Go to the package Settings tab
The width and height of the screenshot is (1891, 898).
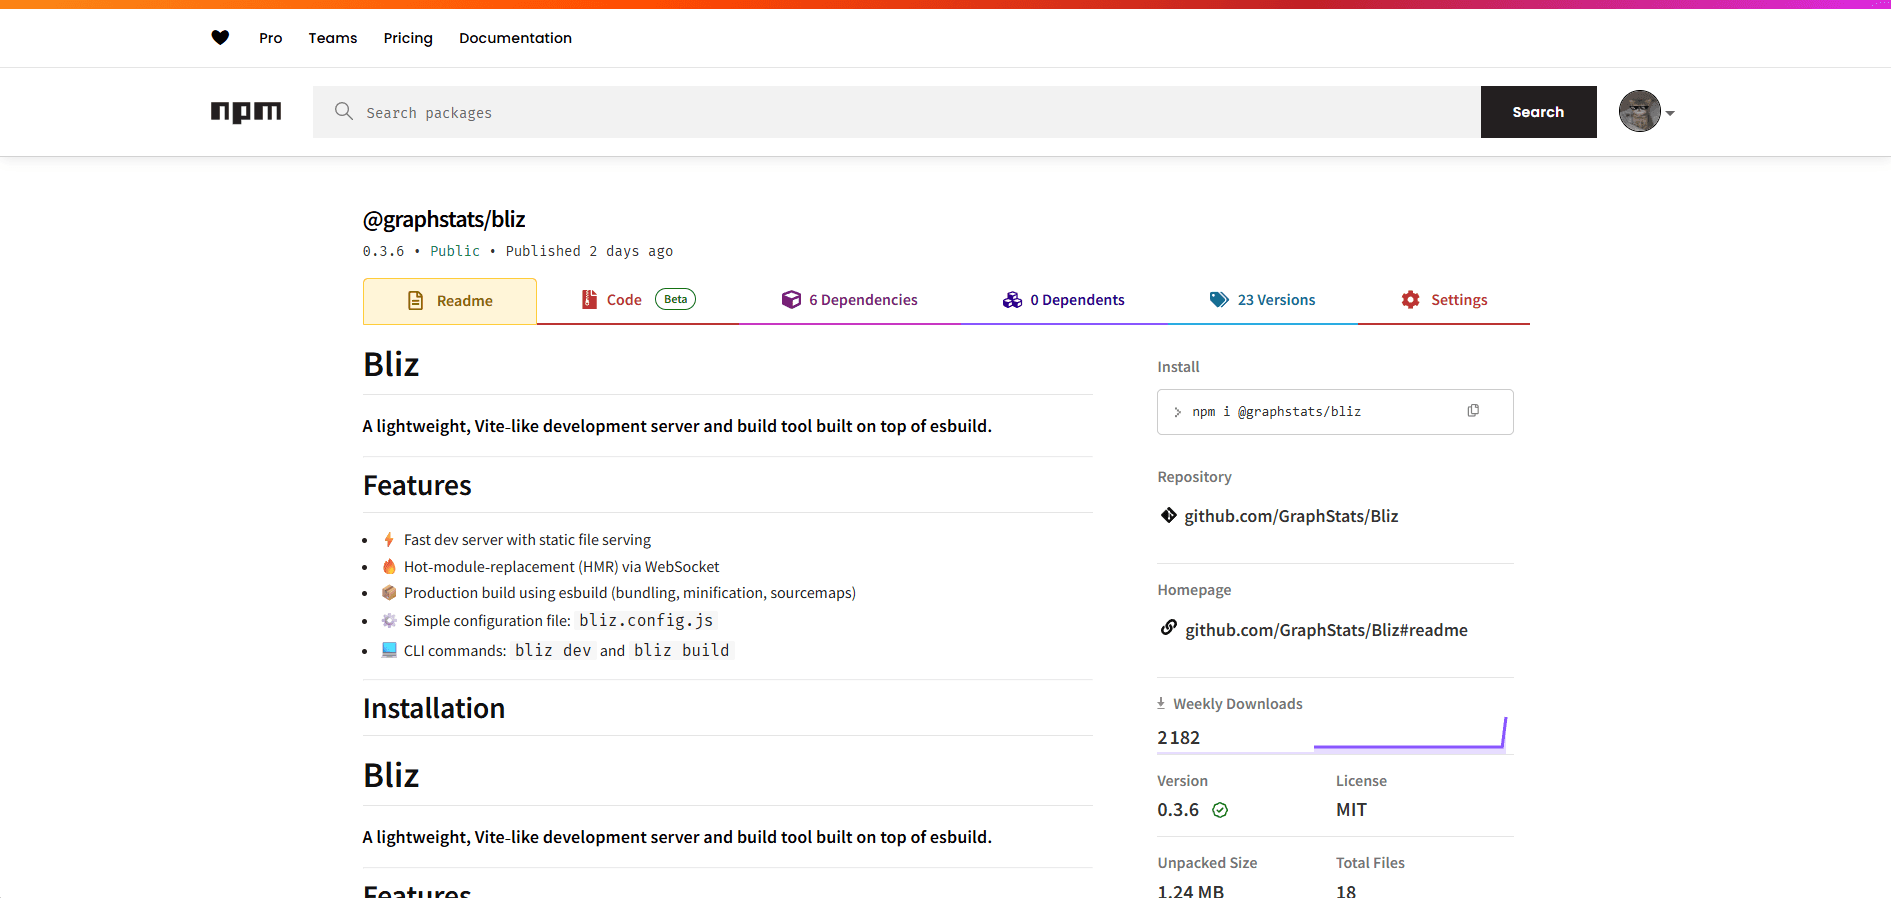click(x=1444, y=300)
